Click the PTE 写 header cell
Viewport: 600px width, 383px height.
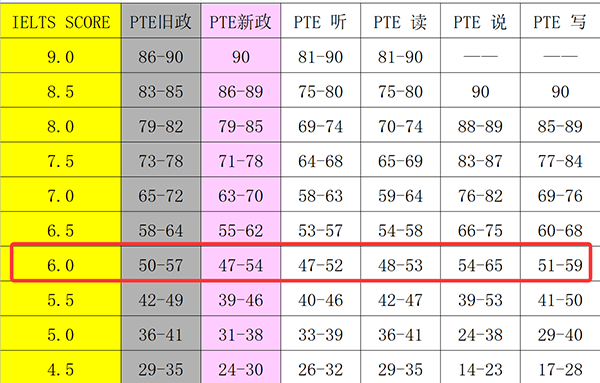[x=560, y=21]
